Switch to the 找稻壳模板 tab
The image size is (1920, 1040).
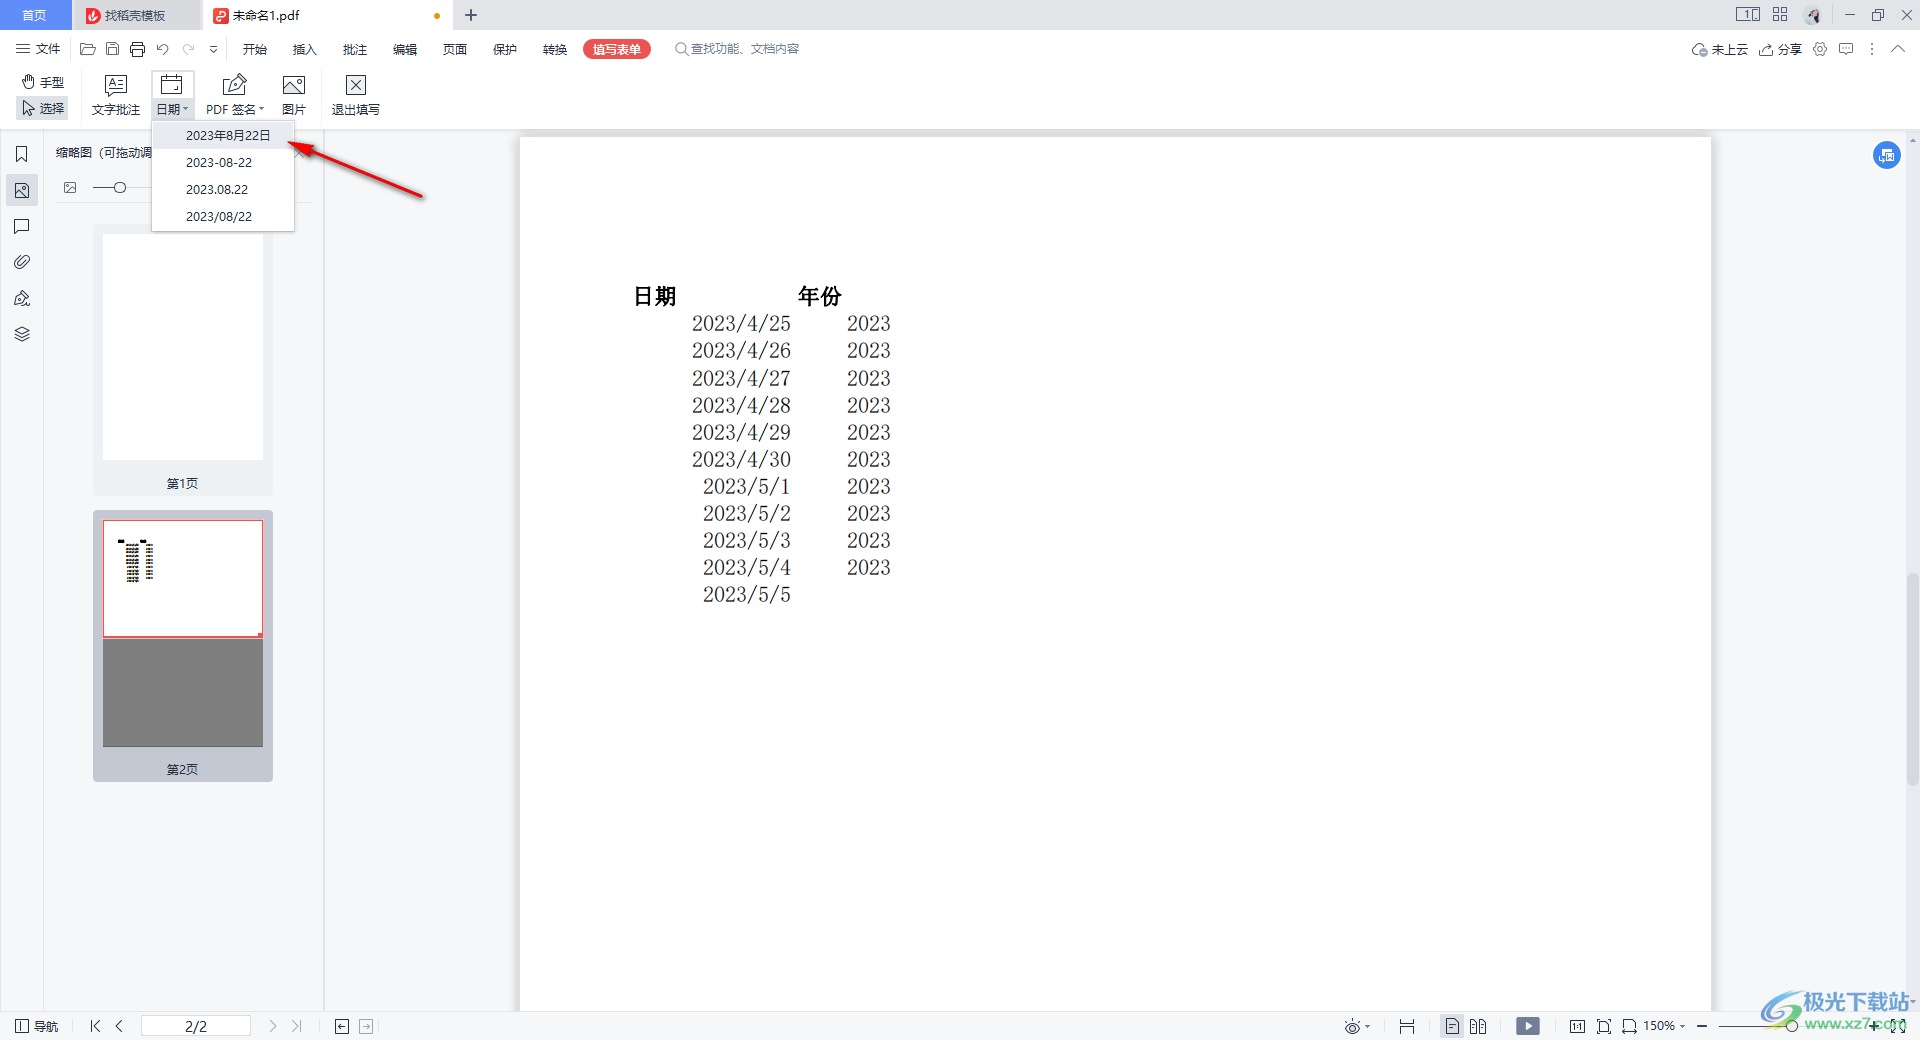point(135,15)
